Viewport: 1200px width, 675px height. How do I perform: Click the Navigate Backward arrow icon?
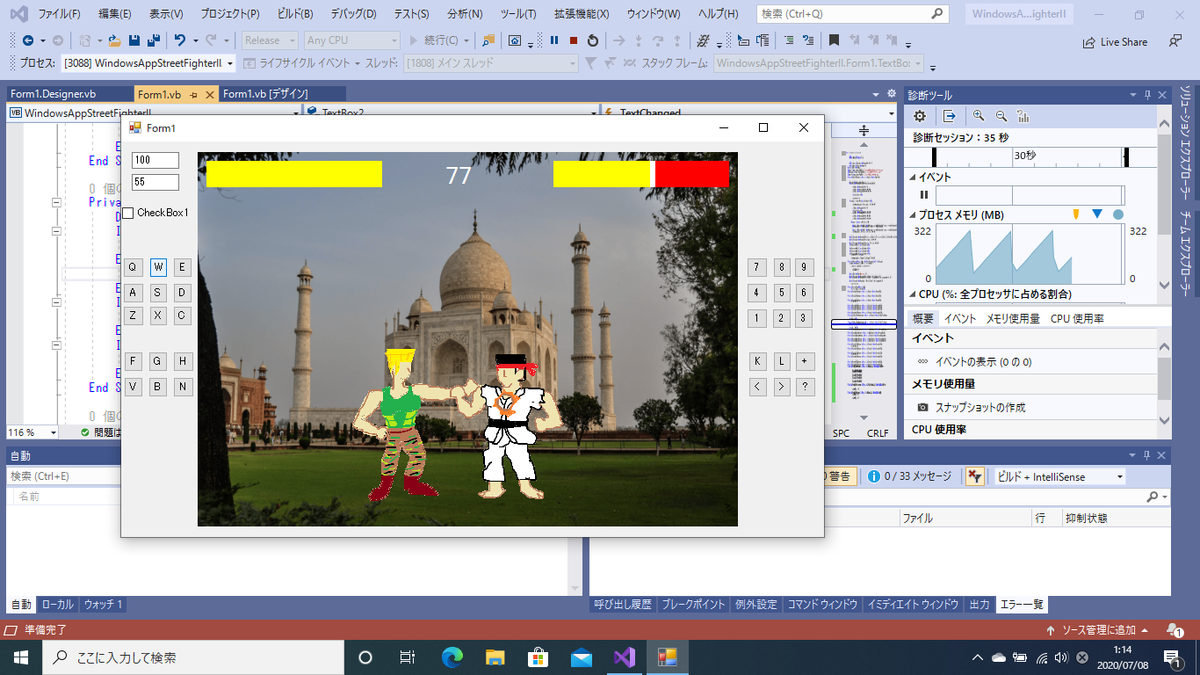[28, 41]
